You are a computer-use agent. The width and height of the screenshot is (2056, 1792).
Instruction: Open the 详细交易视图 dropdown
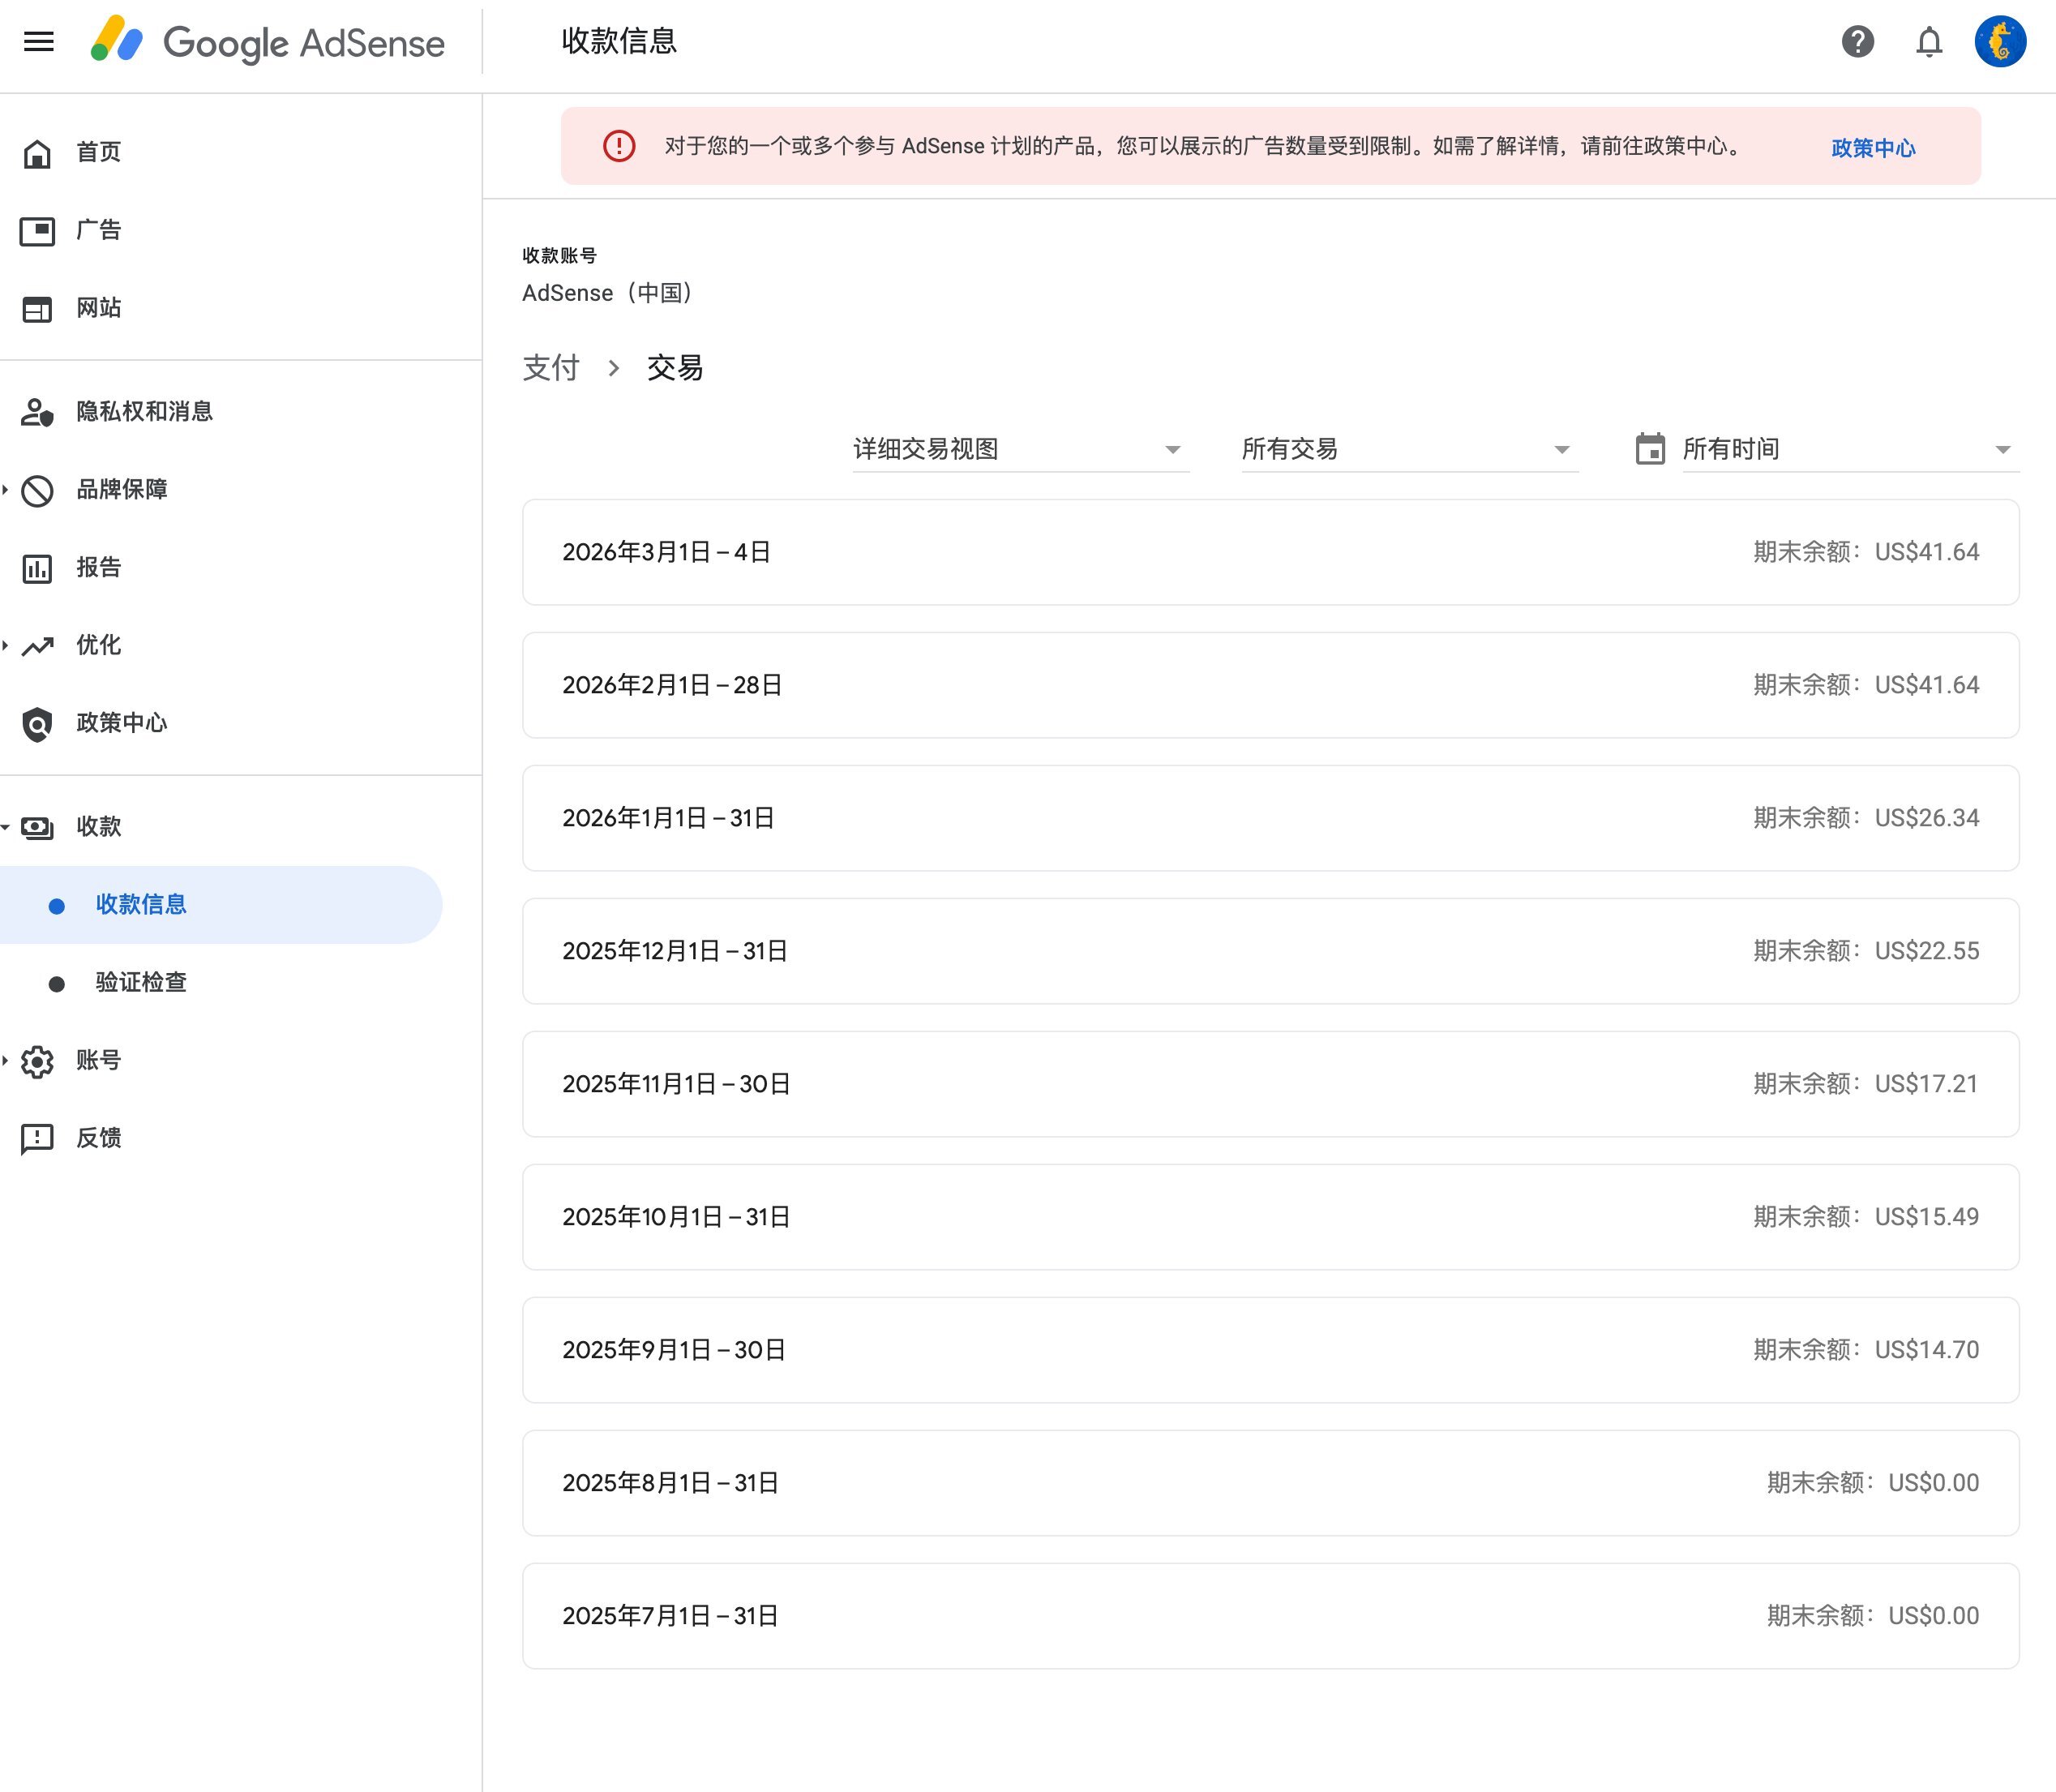1019,449
